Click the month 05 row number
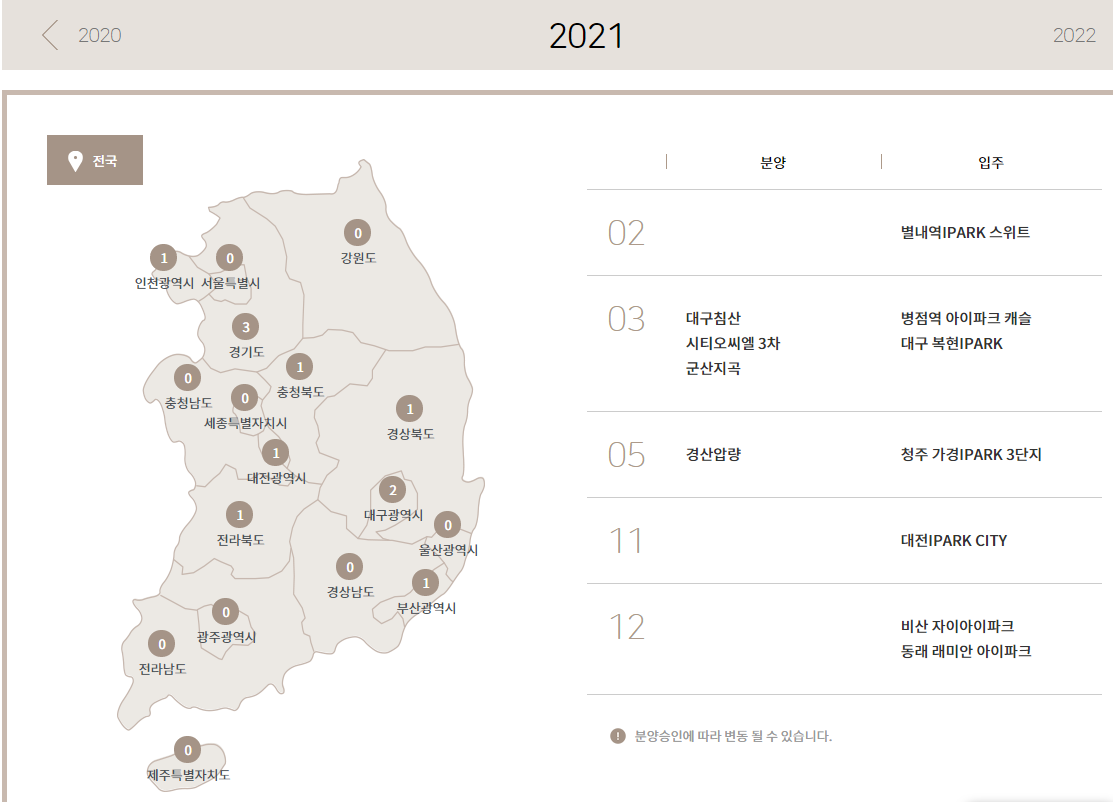This screenshot has height=802, width=1113. (x=626, y=455)
